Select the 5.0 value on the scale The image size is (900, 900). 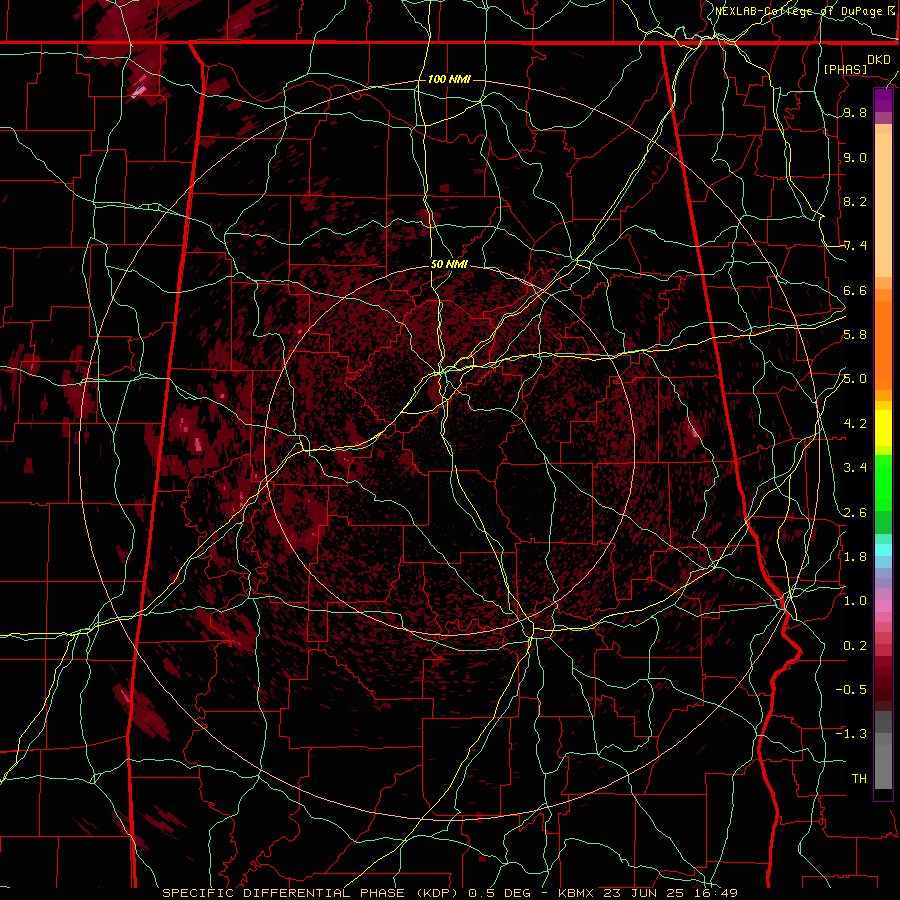pyautogui.click(x=855, y=379)
